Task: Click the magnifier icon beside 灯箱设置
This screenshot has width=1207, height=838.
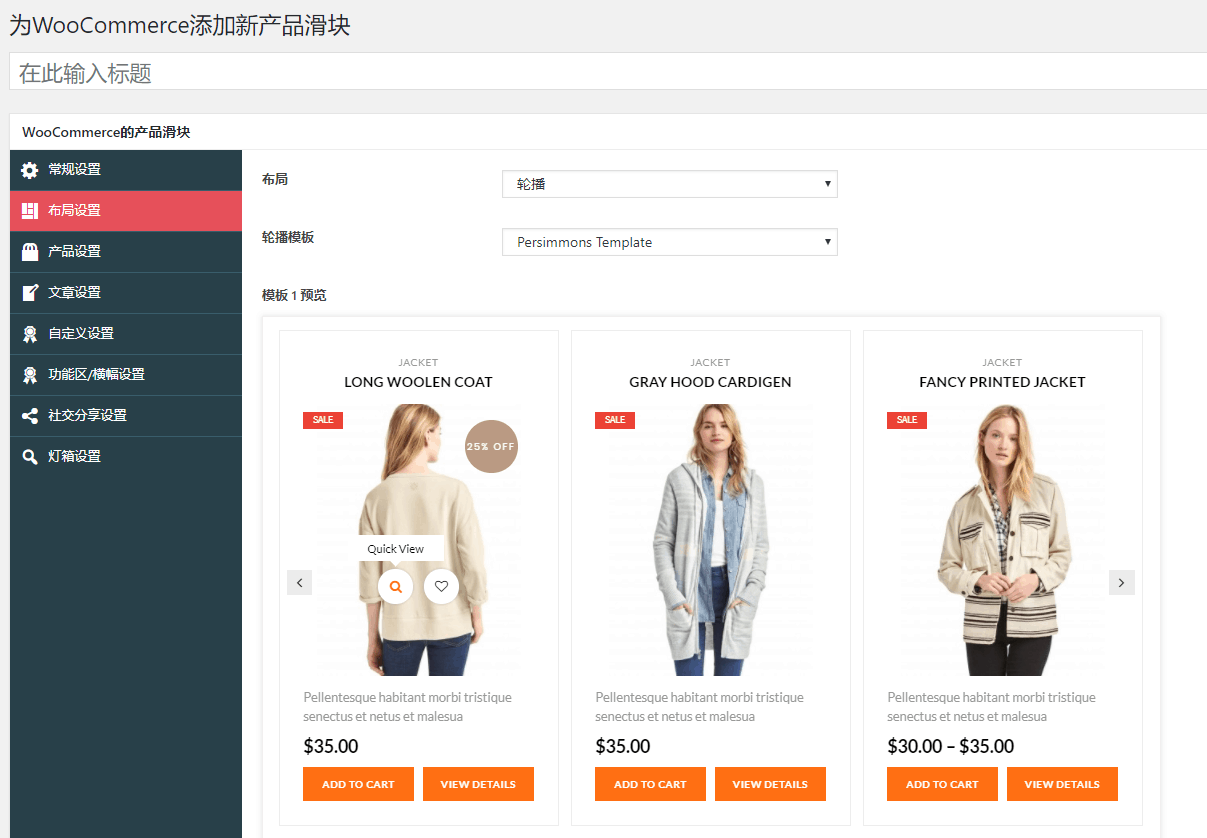Action: (30, 457)
